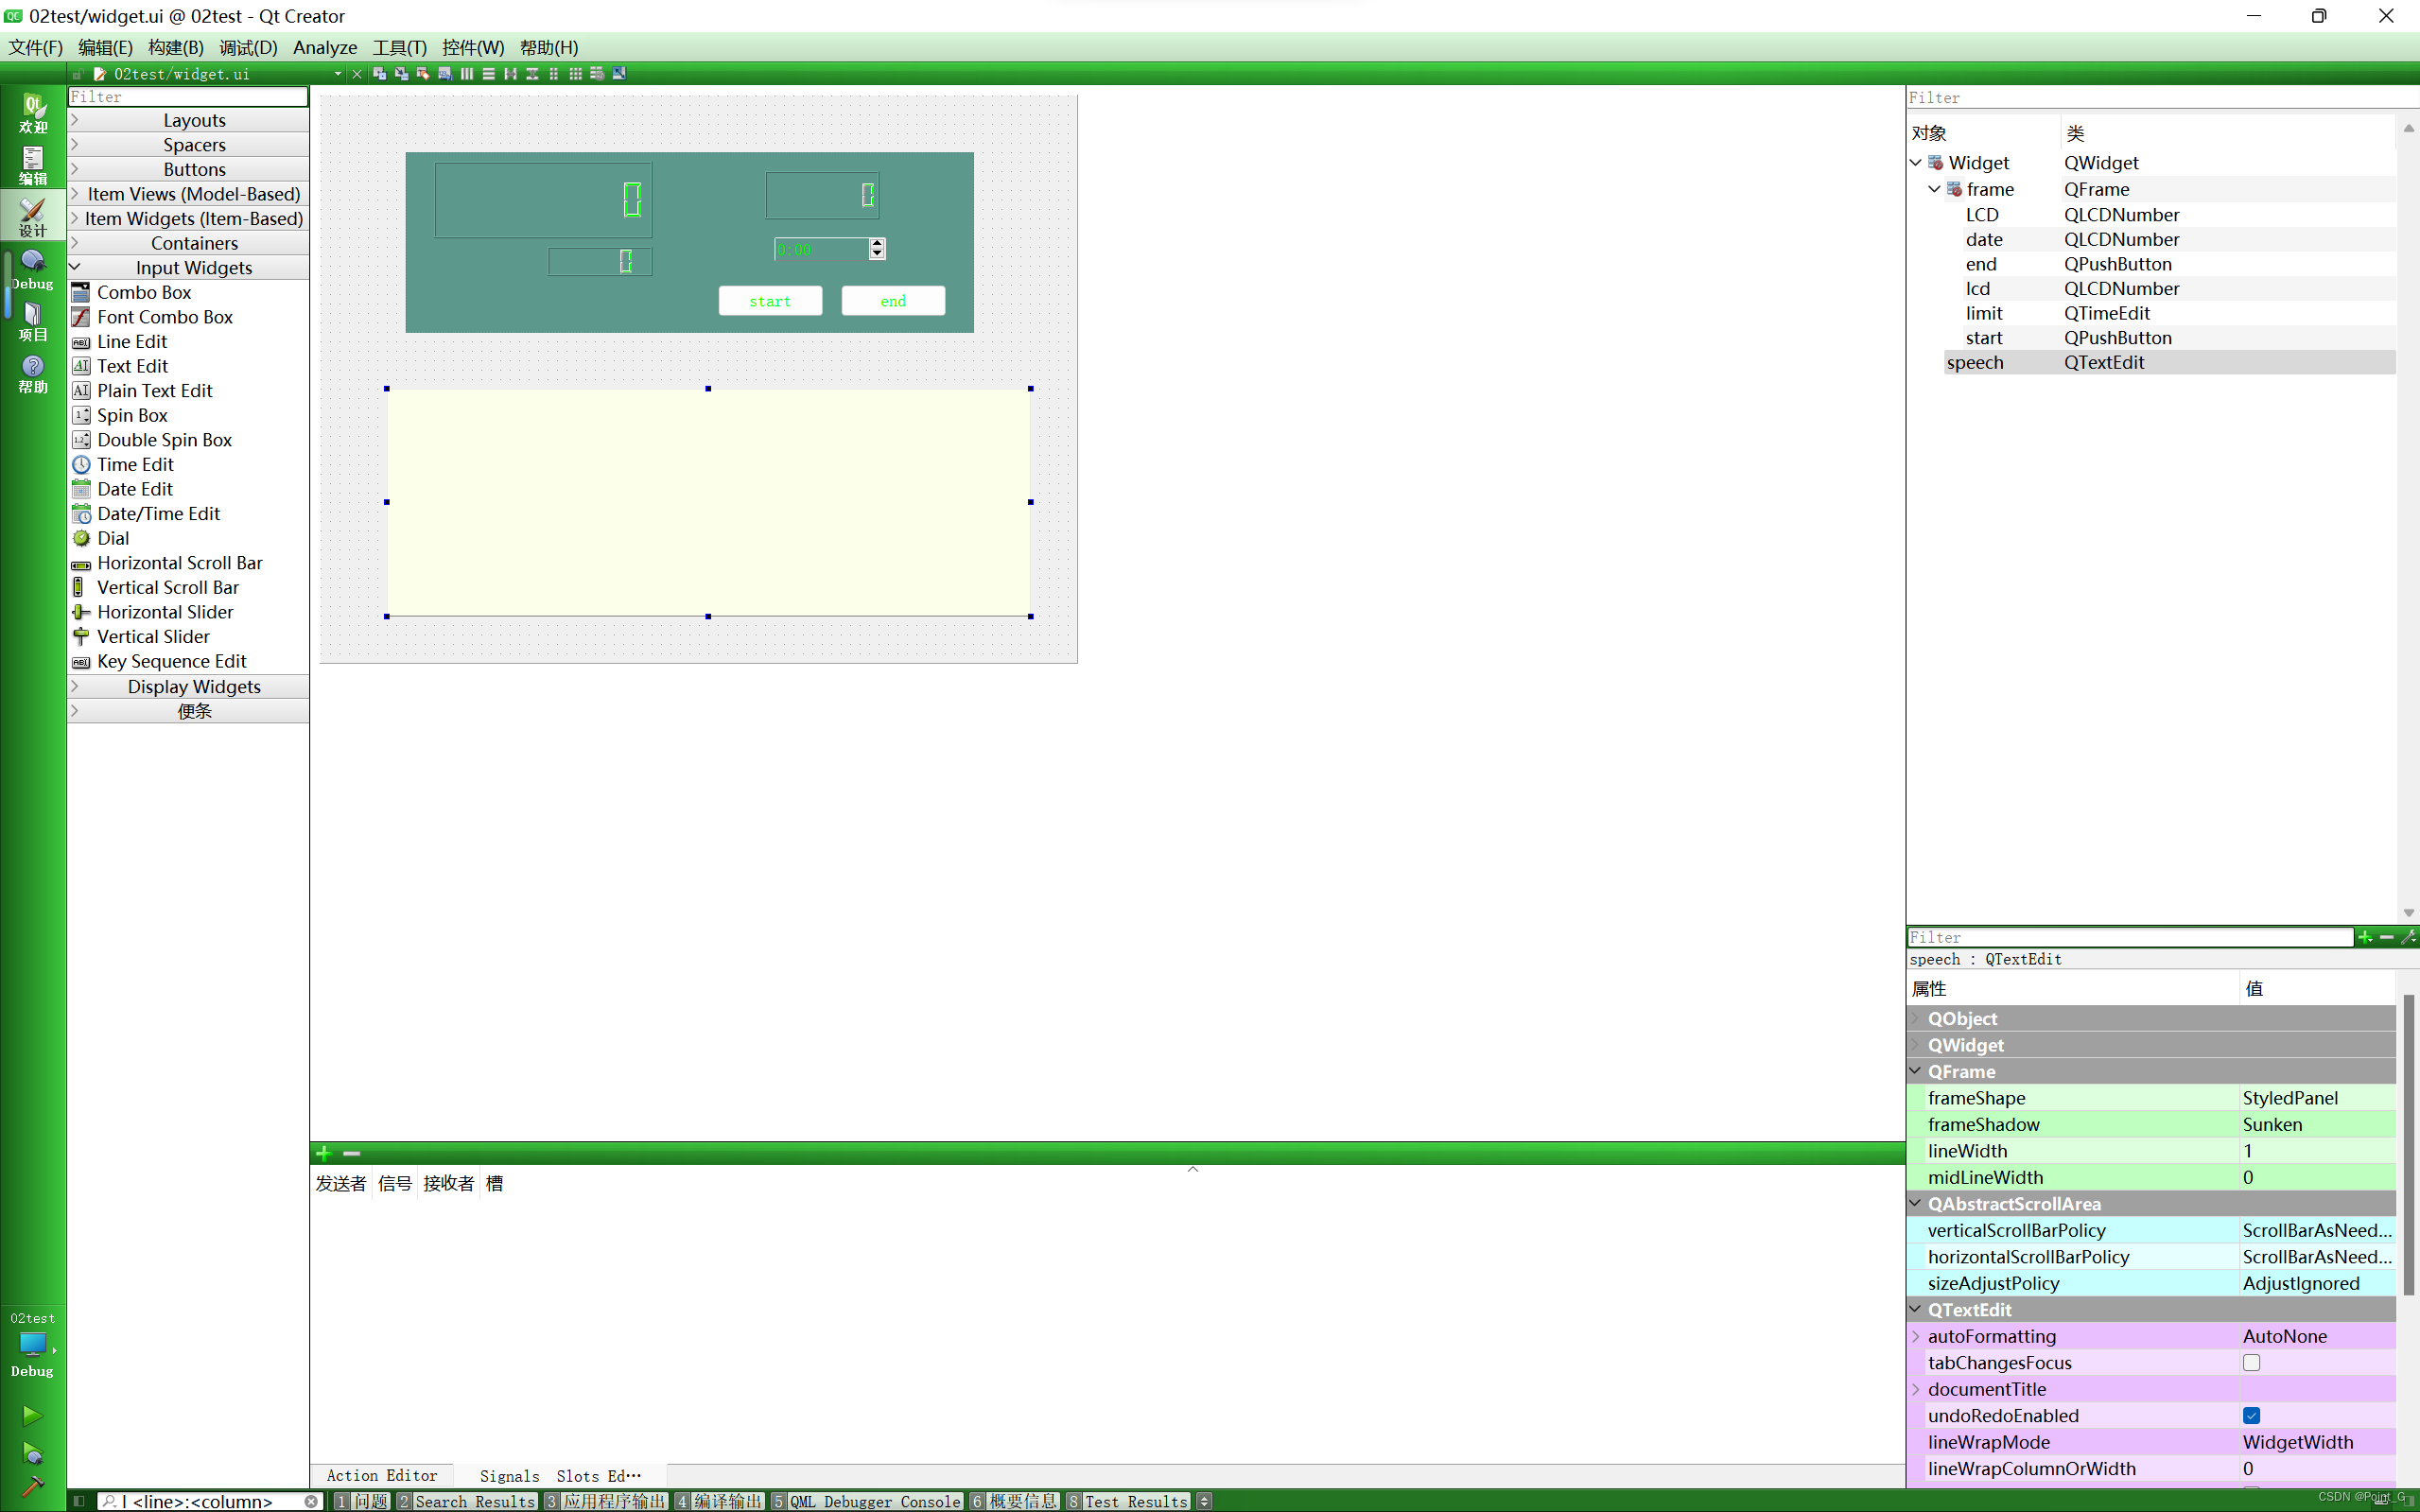
Task: Apply Lay Out in a Form Layout icon
Action: [x=554, y=73]
